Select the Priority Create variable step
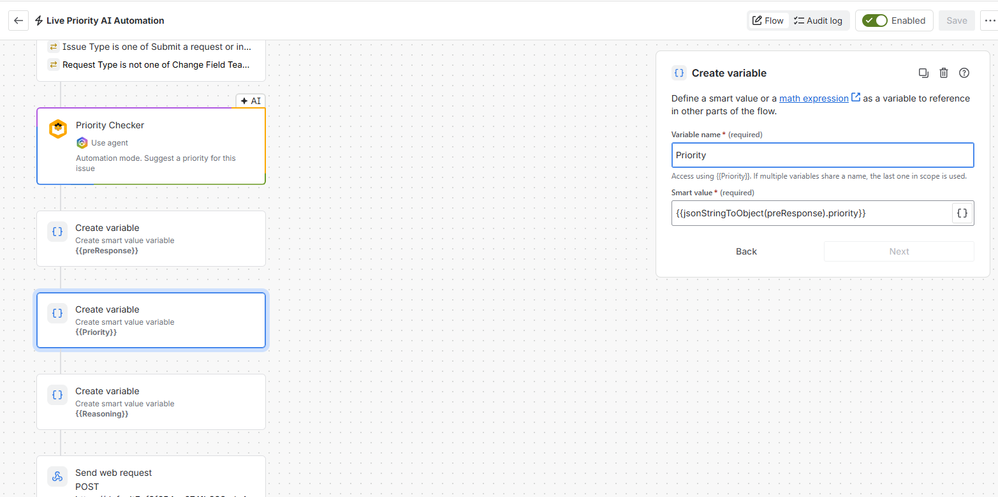 click(x=151, y=320)
